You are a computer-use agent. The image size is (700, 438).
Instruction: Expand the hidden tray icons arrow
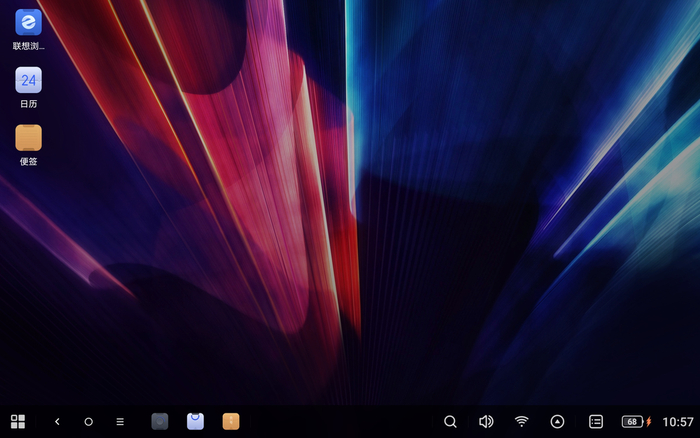tap(557, 422)
